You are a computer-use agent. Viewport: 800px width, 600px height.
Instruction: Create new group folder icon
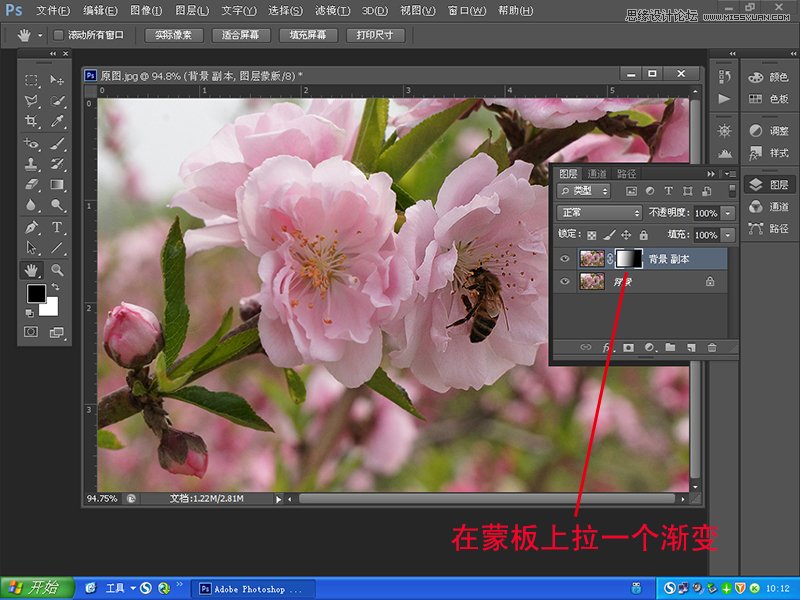click(670, 347)
